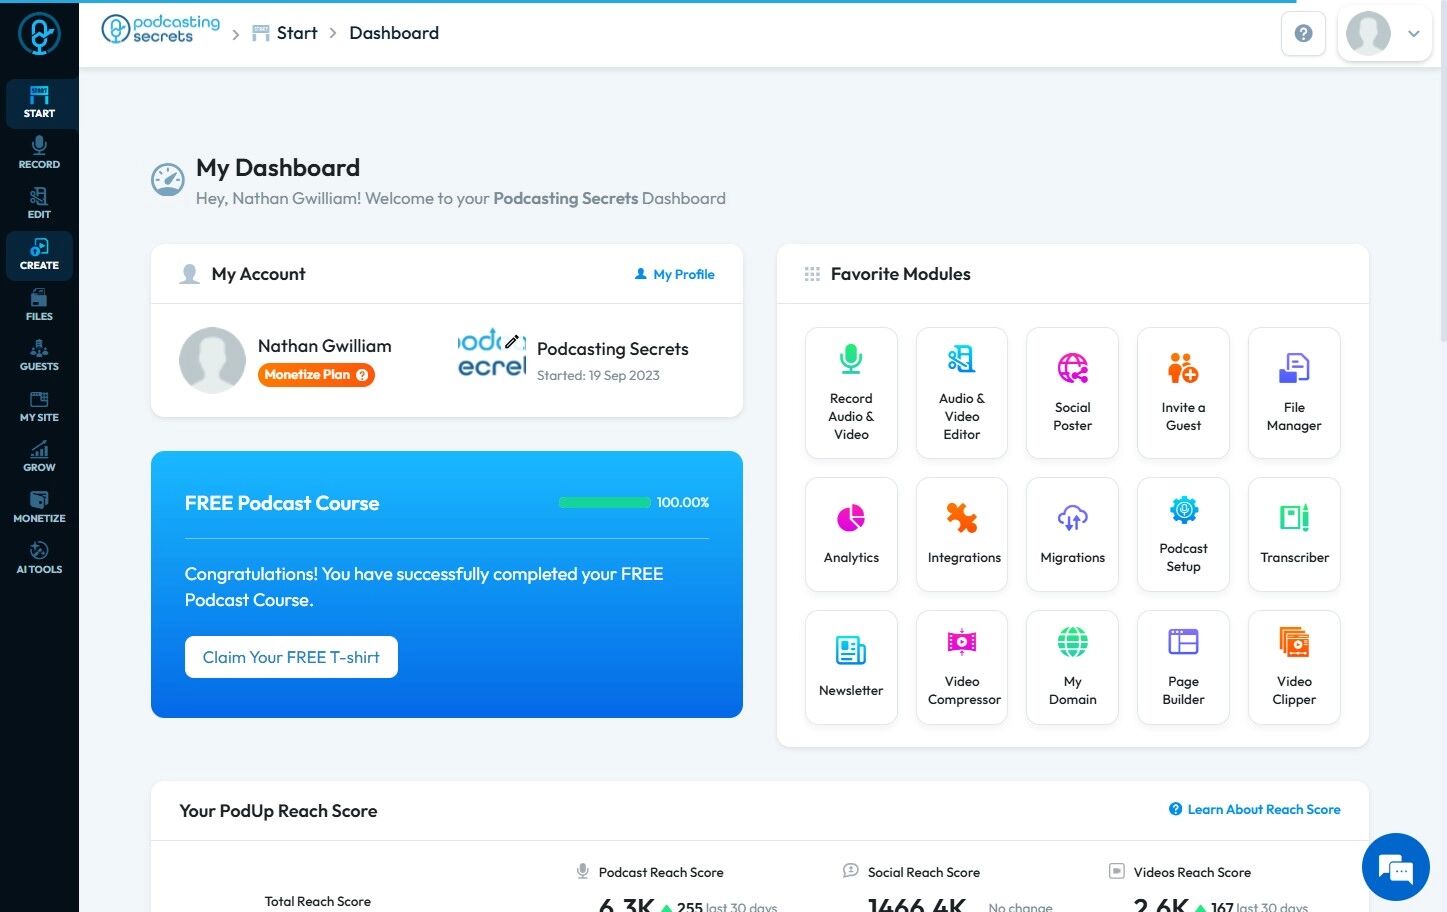Open the Start section in sidebar
1447x912 pixels.
[39, 103]
